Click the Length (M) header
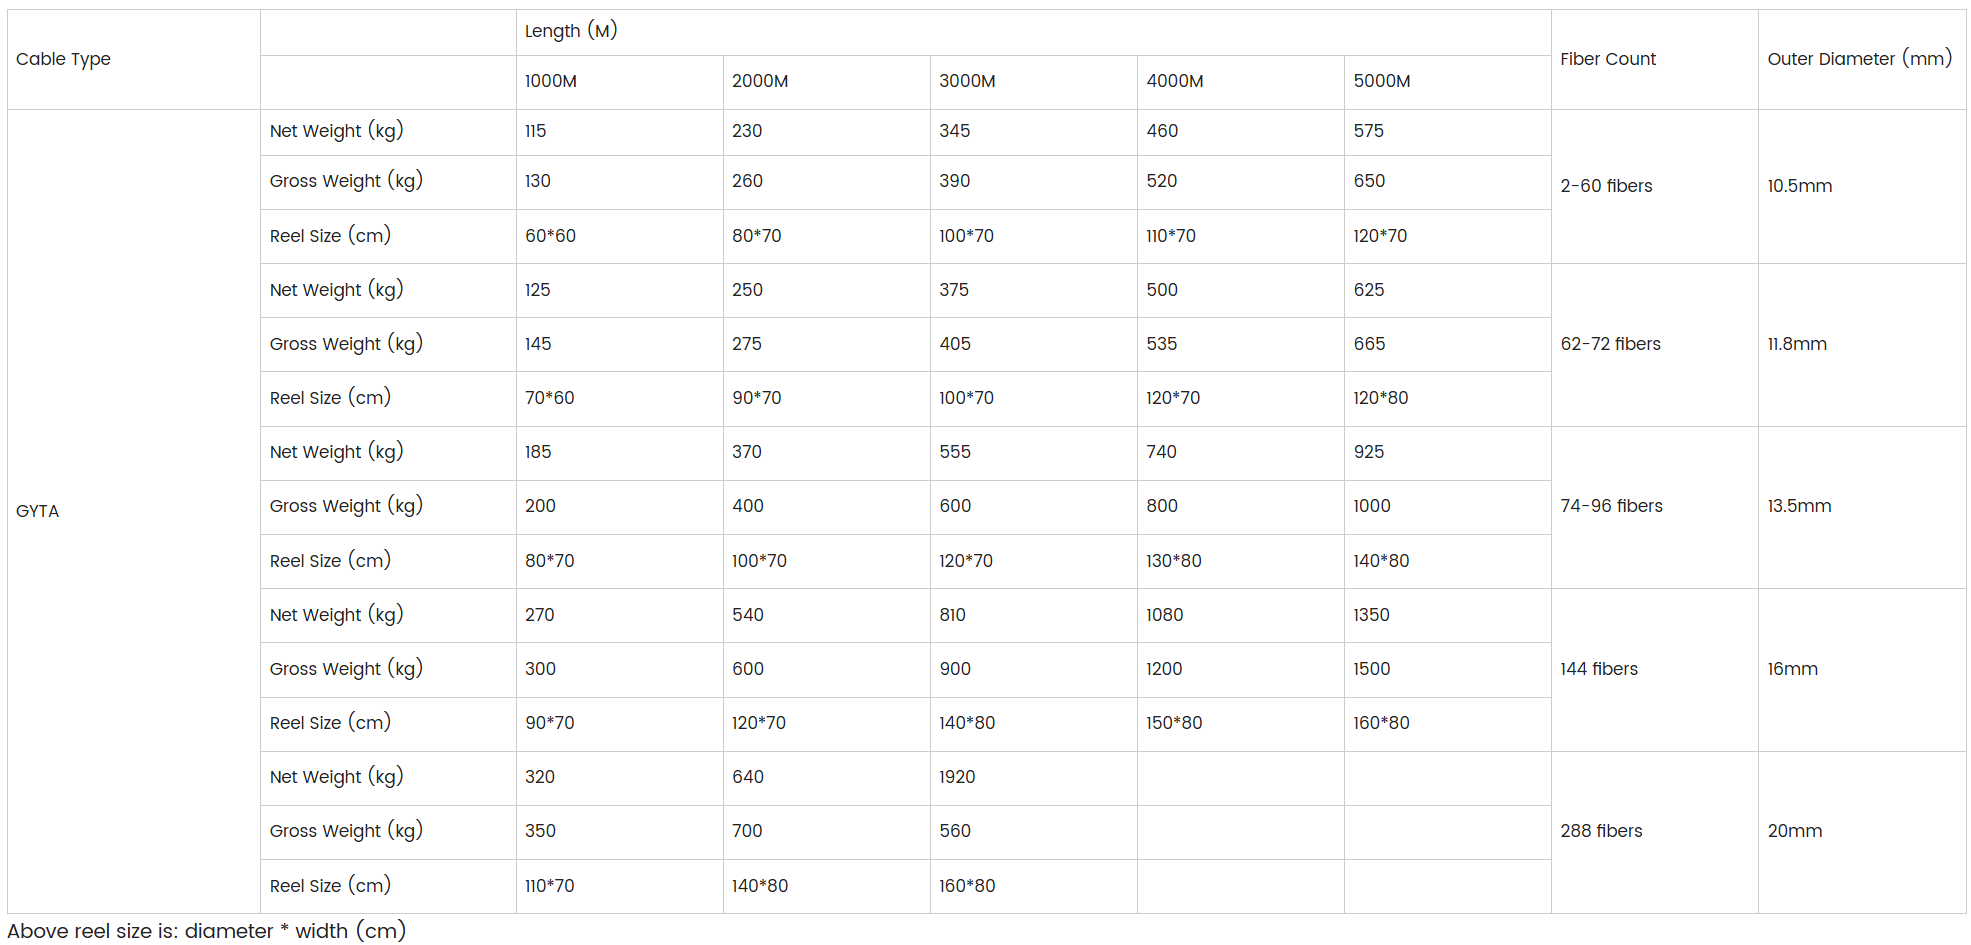 (x=1033, y=32)
